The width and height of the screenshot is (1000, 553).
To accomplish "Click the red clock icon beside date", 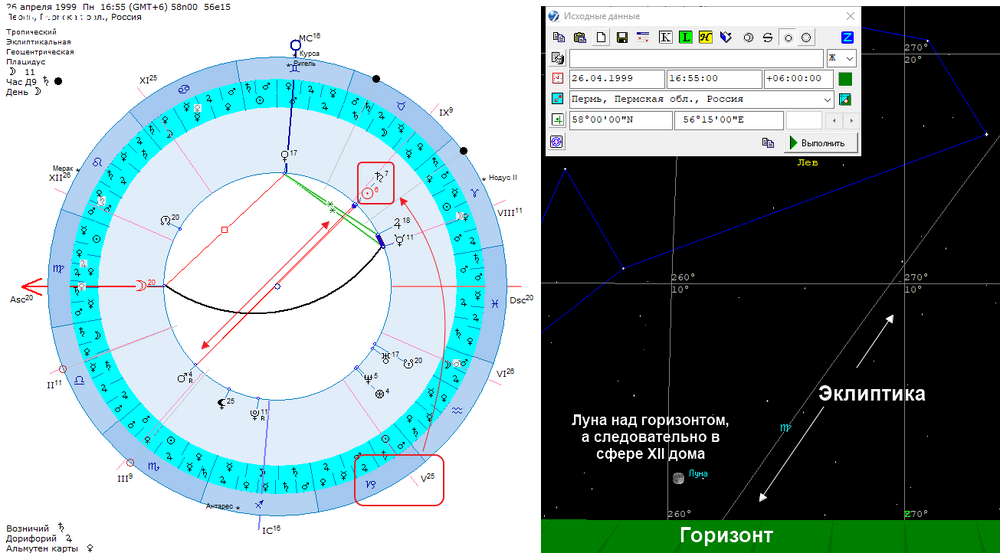I will pyautogui.click(x=557, y=79).
